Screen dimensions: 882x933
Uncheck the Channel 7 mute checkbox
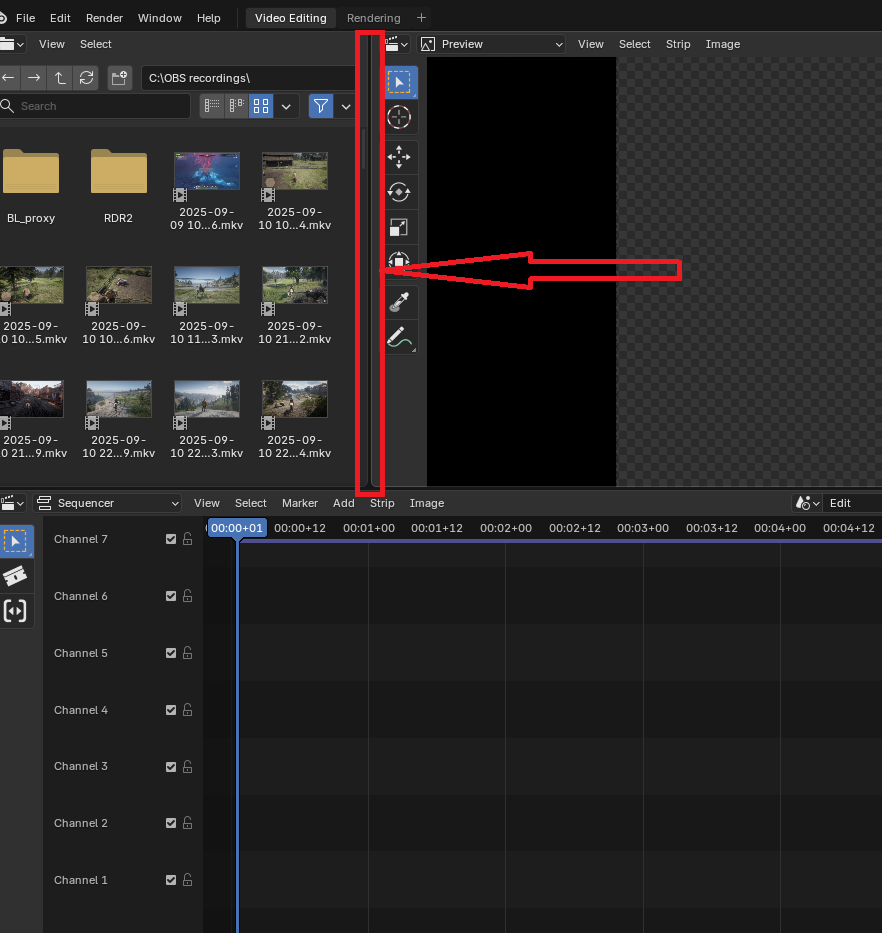pos(171,539)
